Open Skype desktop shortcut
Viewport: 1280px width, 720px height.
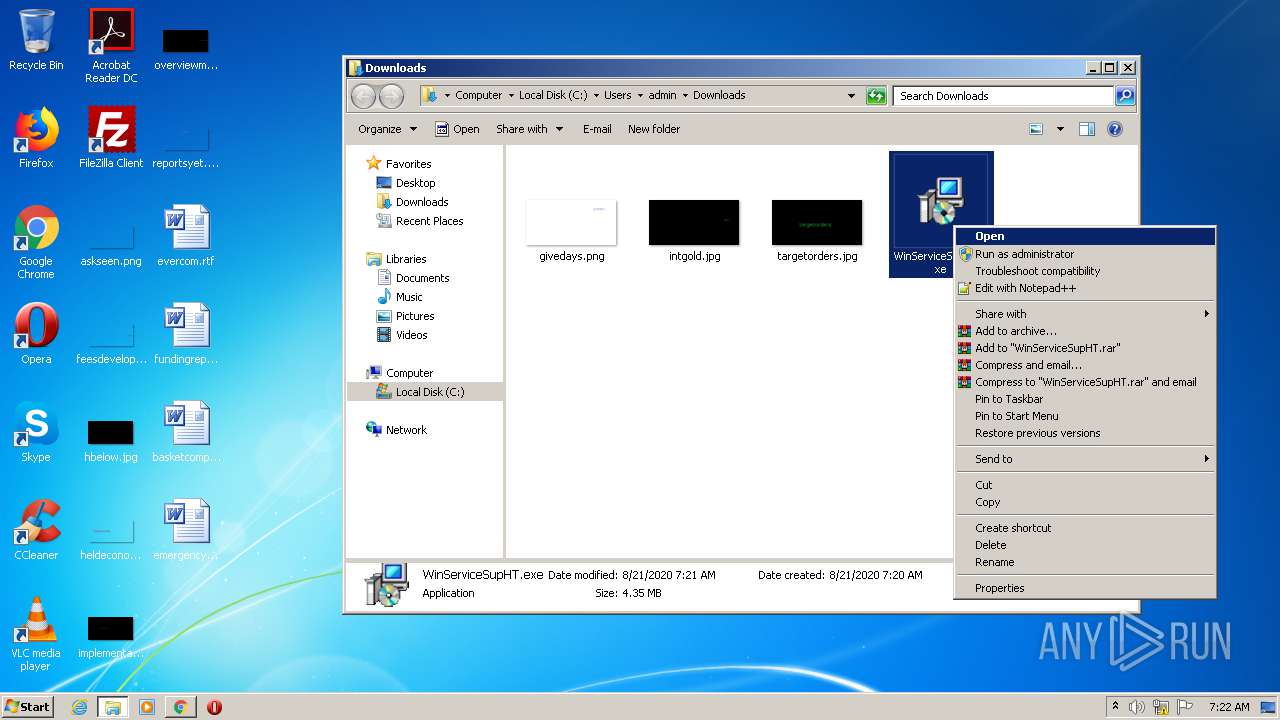36,432
